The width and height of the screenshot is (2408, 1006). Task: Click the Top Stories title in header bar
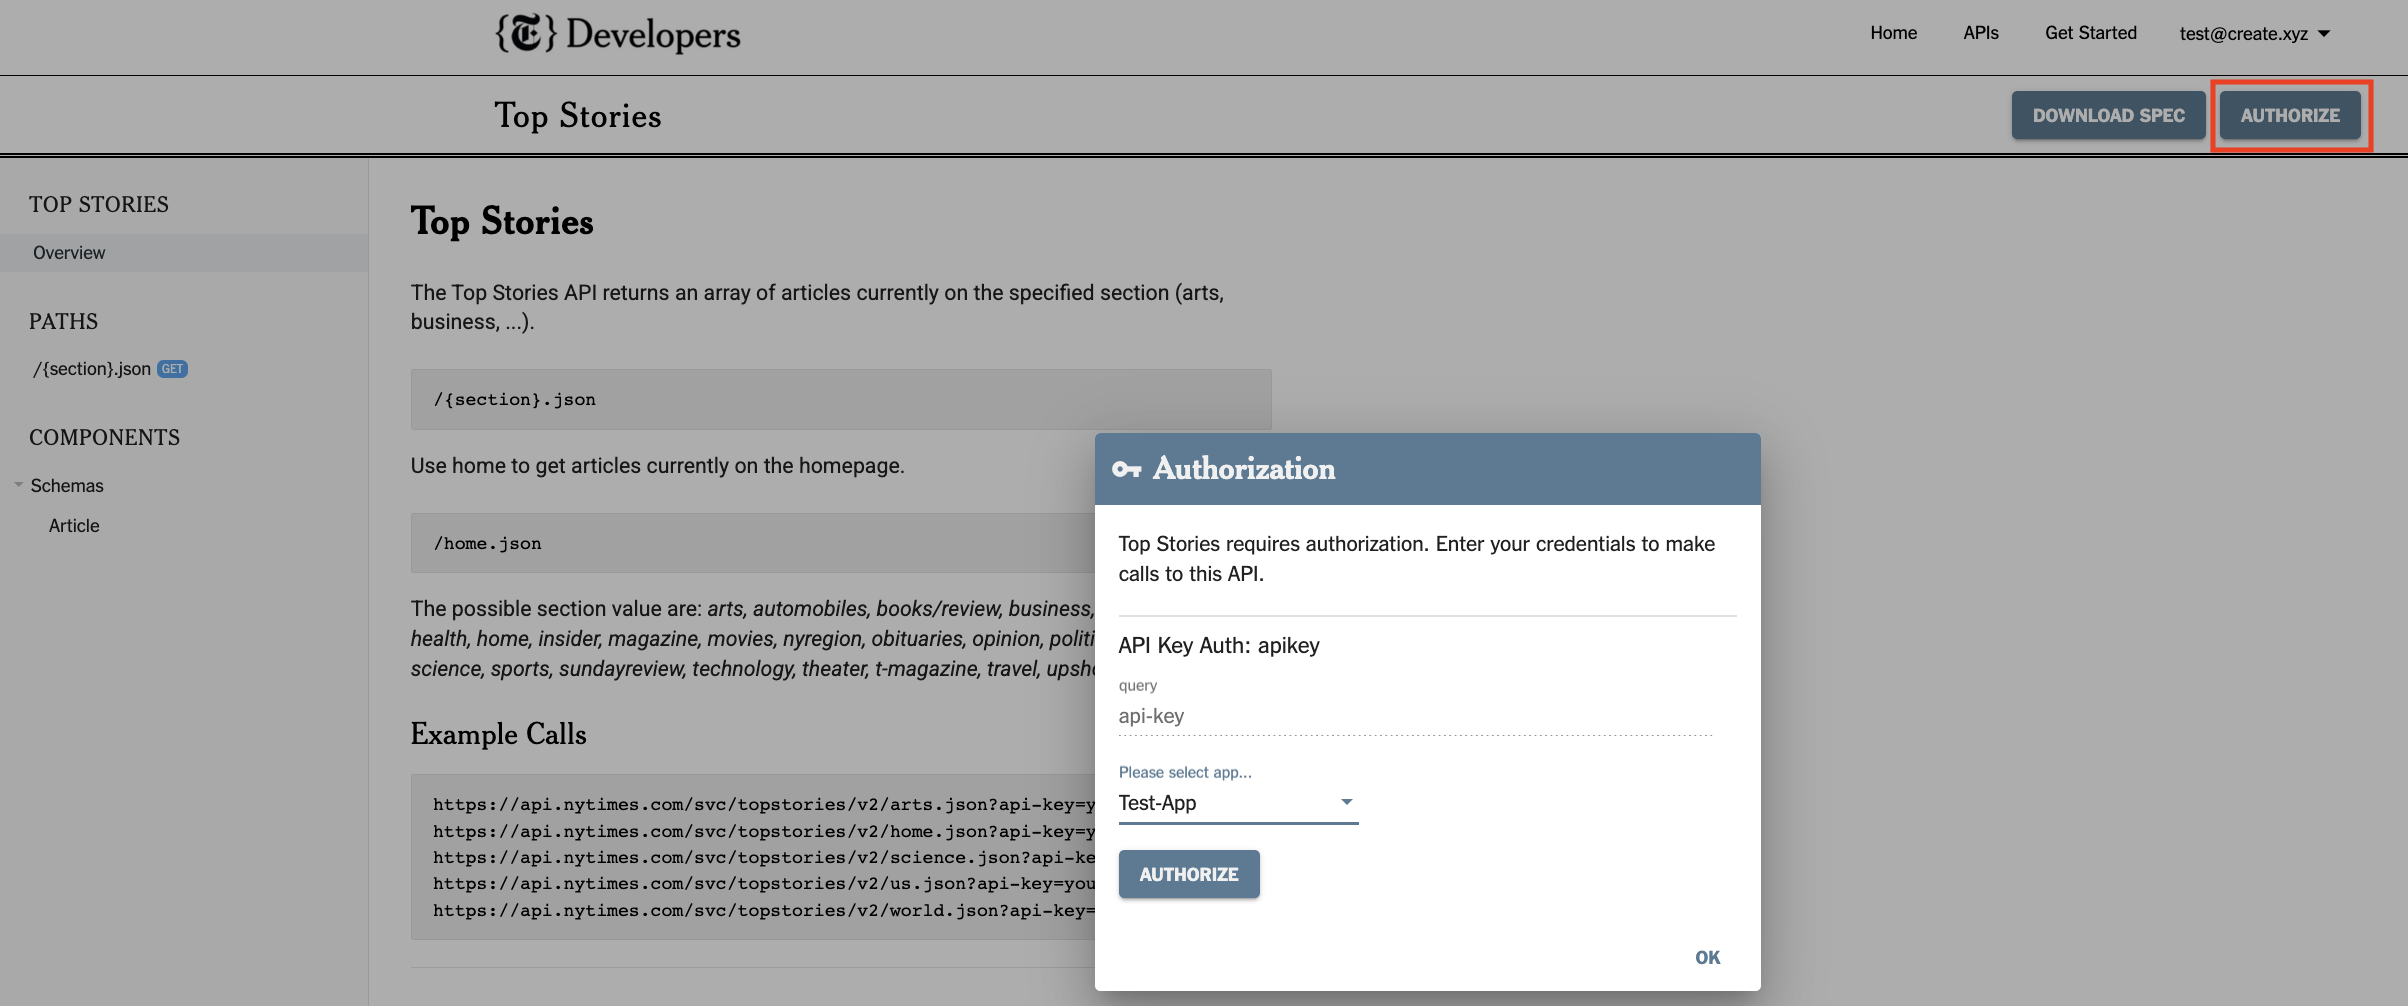point(578,116)
